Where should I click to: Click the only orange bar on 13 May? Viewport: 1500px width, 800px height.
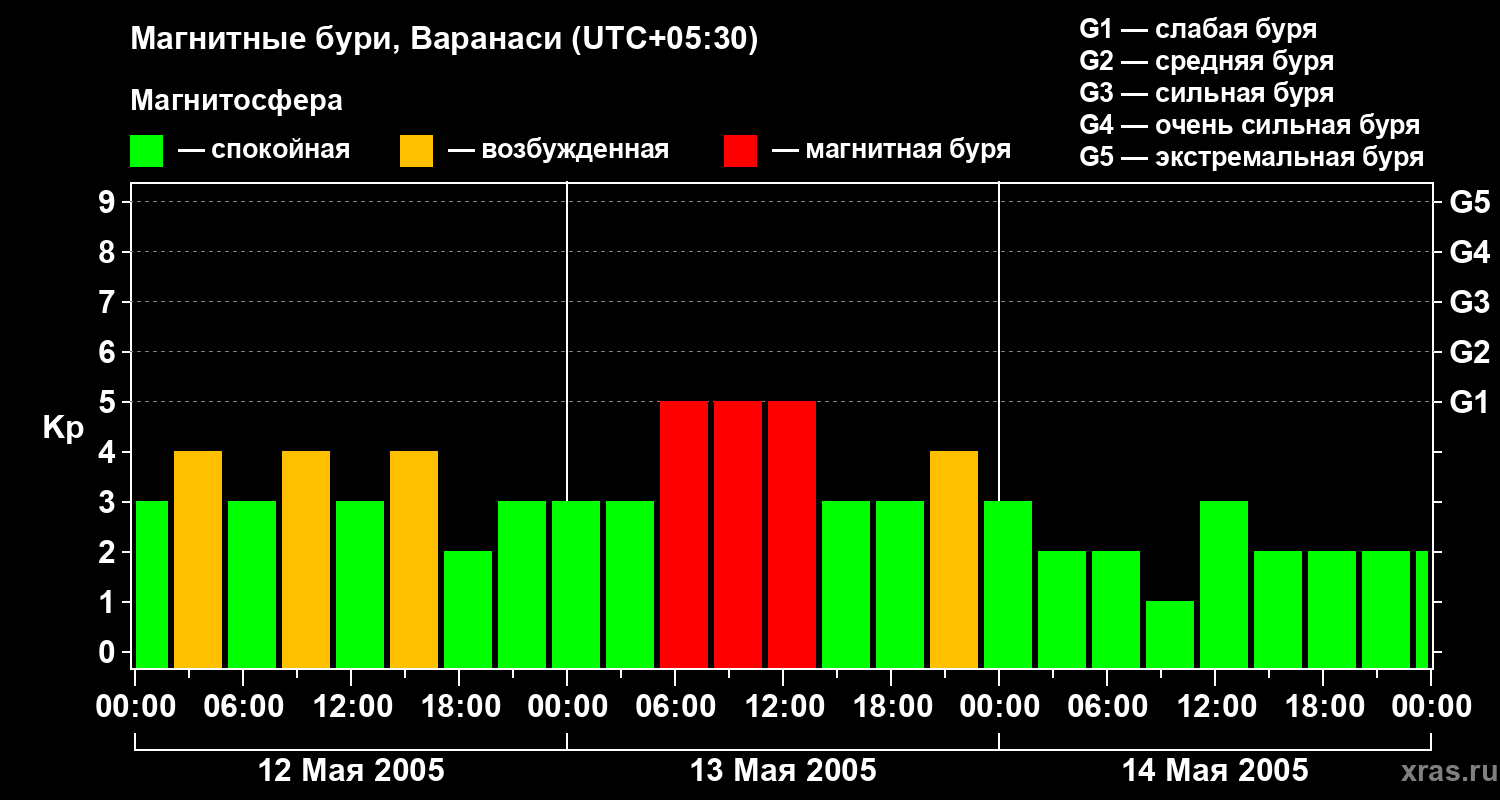tap(954, 559)
